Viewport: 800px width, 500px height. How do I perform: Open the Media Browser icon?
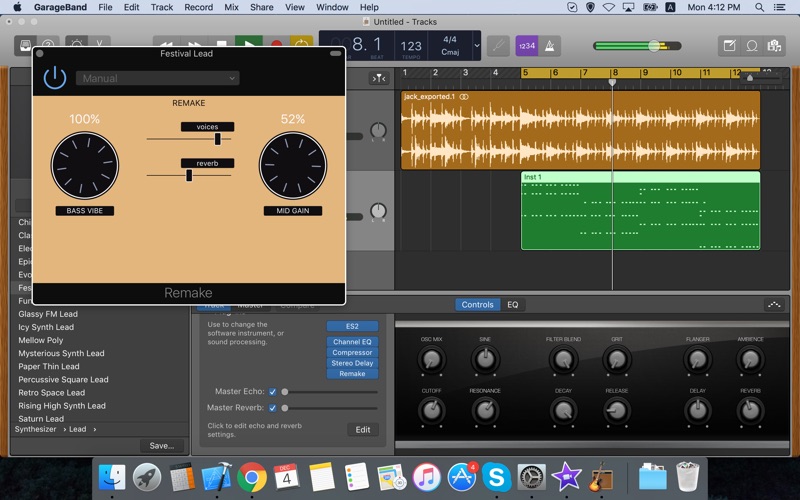pos(775,46)
